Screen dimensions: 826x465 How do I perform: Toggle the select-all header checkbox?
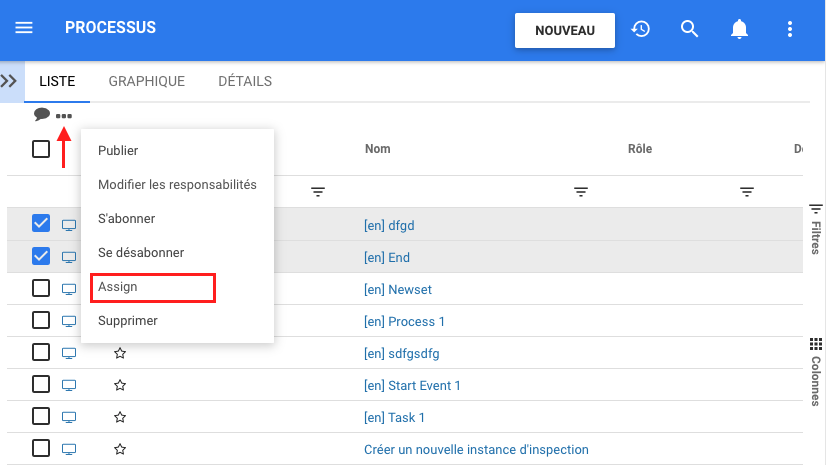41,149
